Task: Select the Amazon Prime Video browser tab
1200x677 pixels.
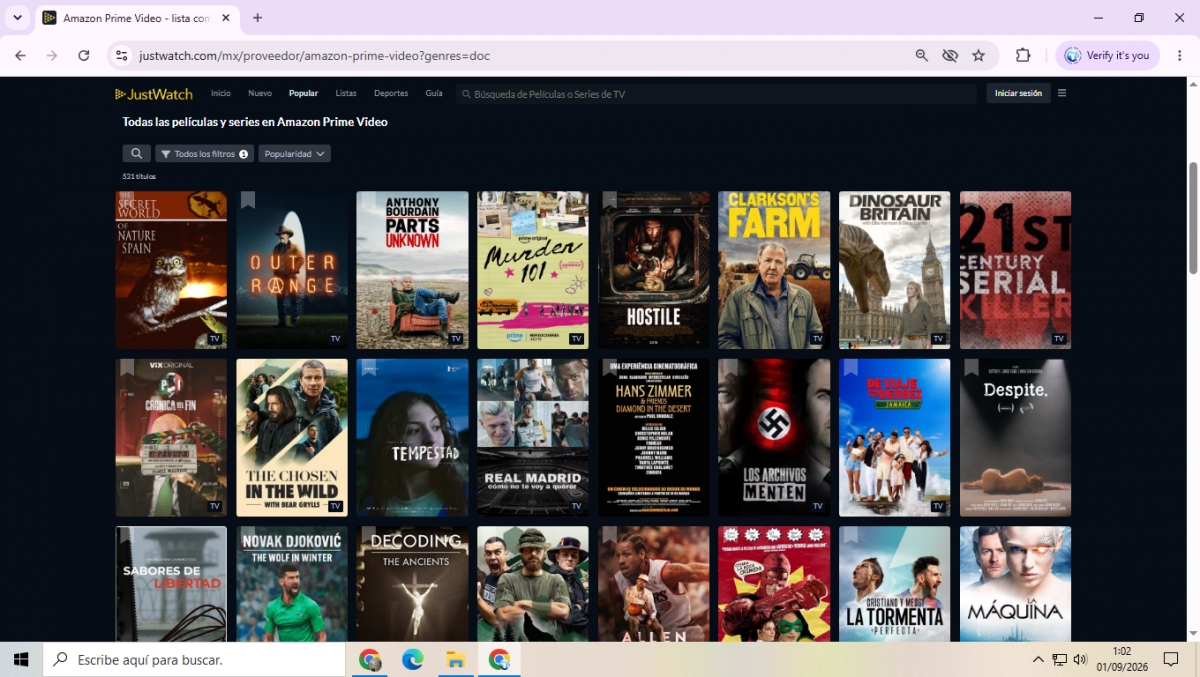Action: point(137,18)
